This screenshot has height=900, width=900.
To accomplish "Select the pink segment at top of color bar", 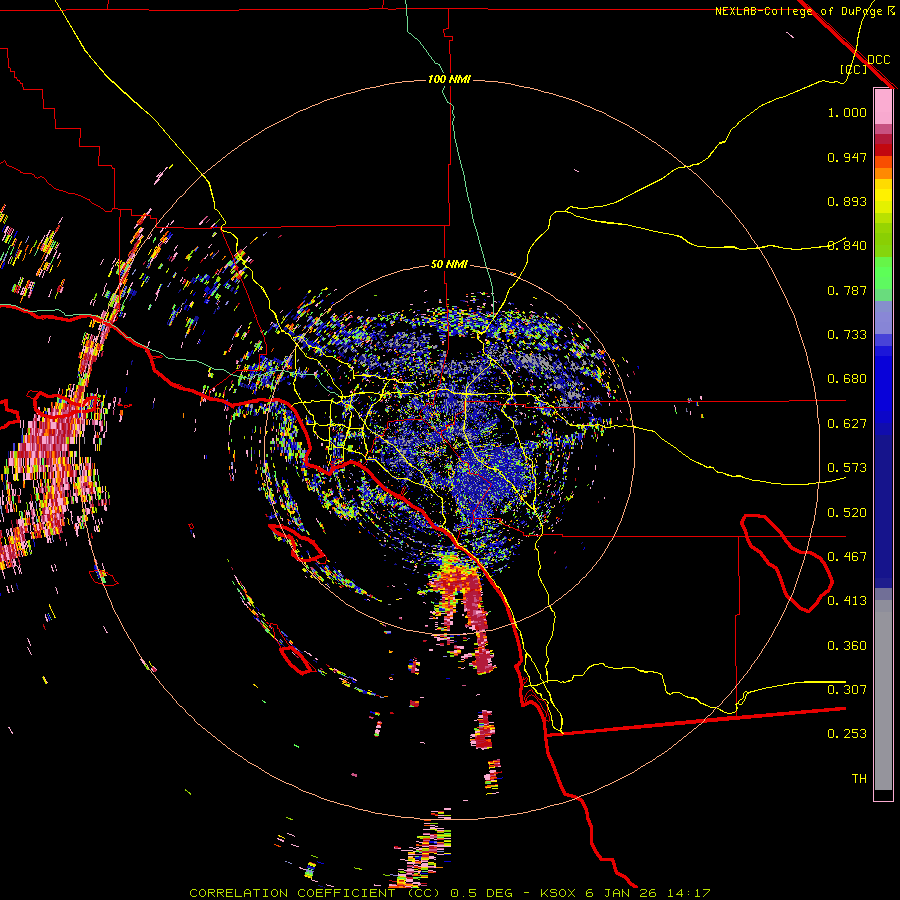I will point(883,106).
